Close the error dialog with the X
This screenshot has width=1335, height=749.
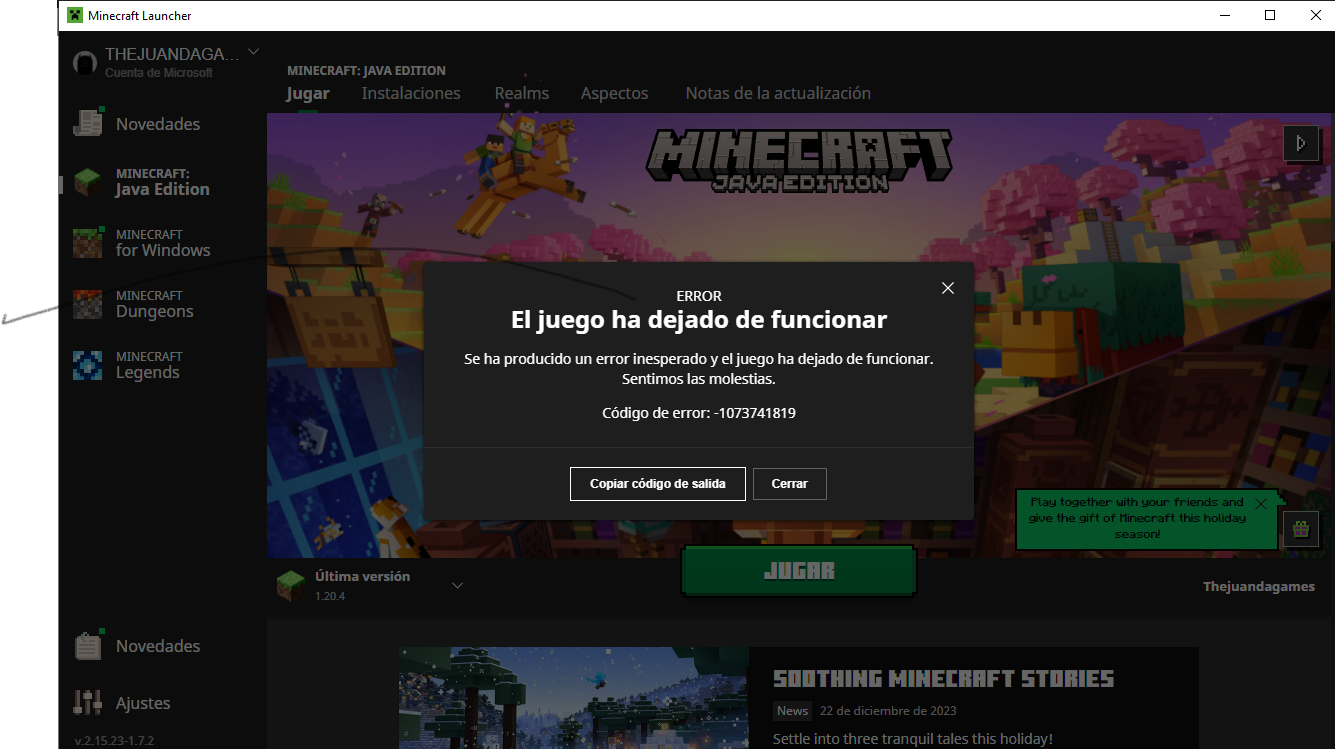tap(948, 288)
